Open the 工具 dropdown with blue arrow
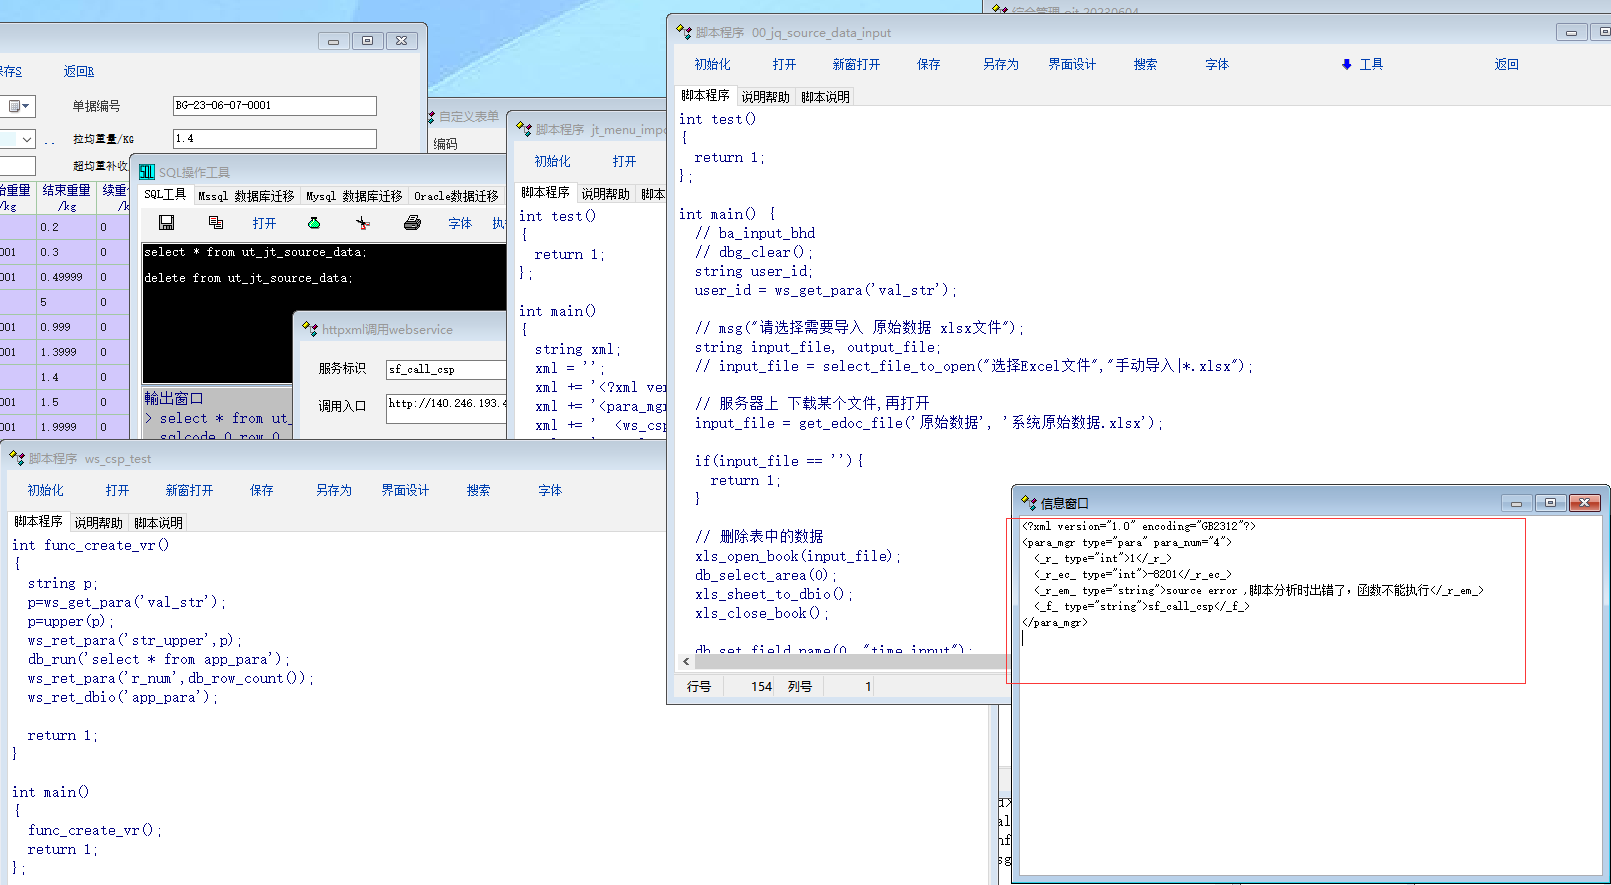This screenshot has height=885, width=1611. pyautogui.click(x=1362, y=64)
